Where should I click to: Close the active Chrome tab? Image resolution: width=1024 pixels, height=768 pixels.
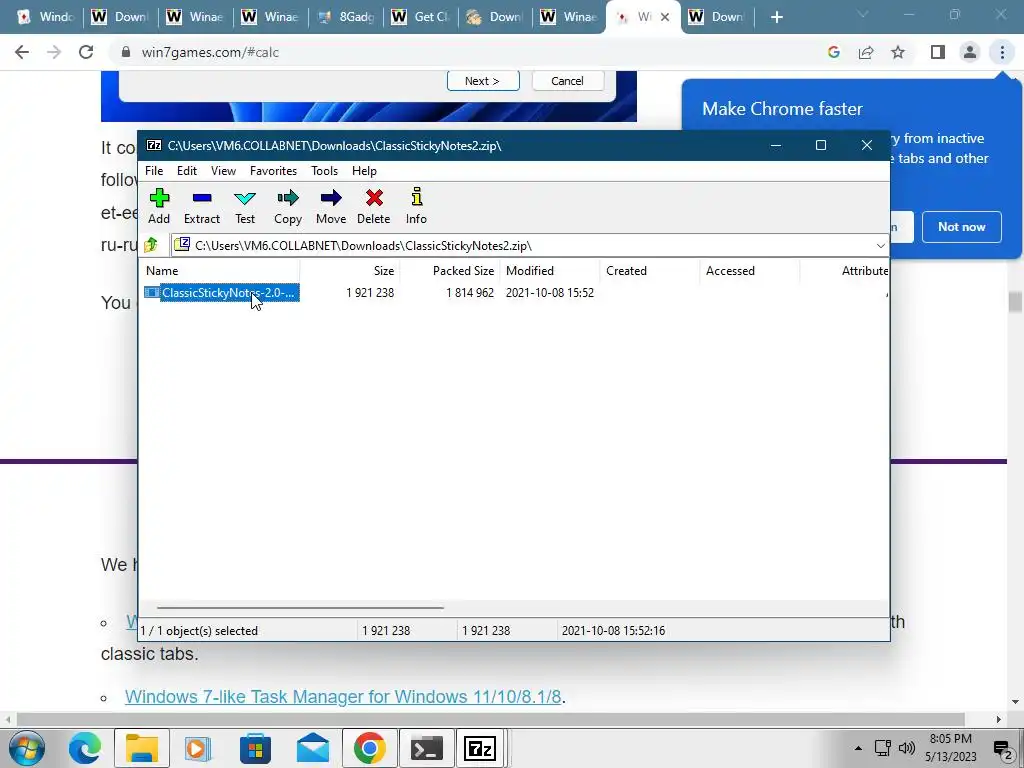coord(665,17)
